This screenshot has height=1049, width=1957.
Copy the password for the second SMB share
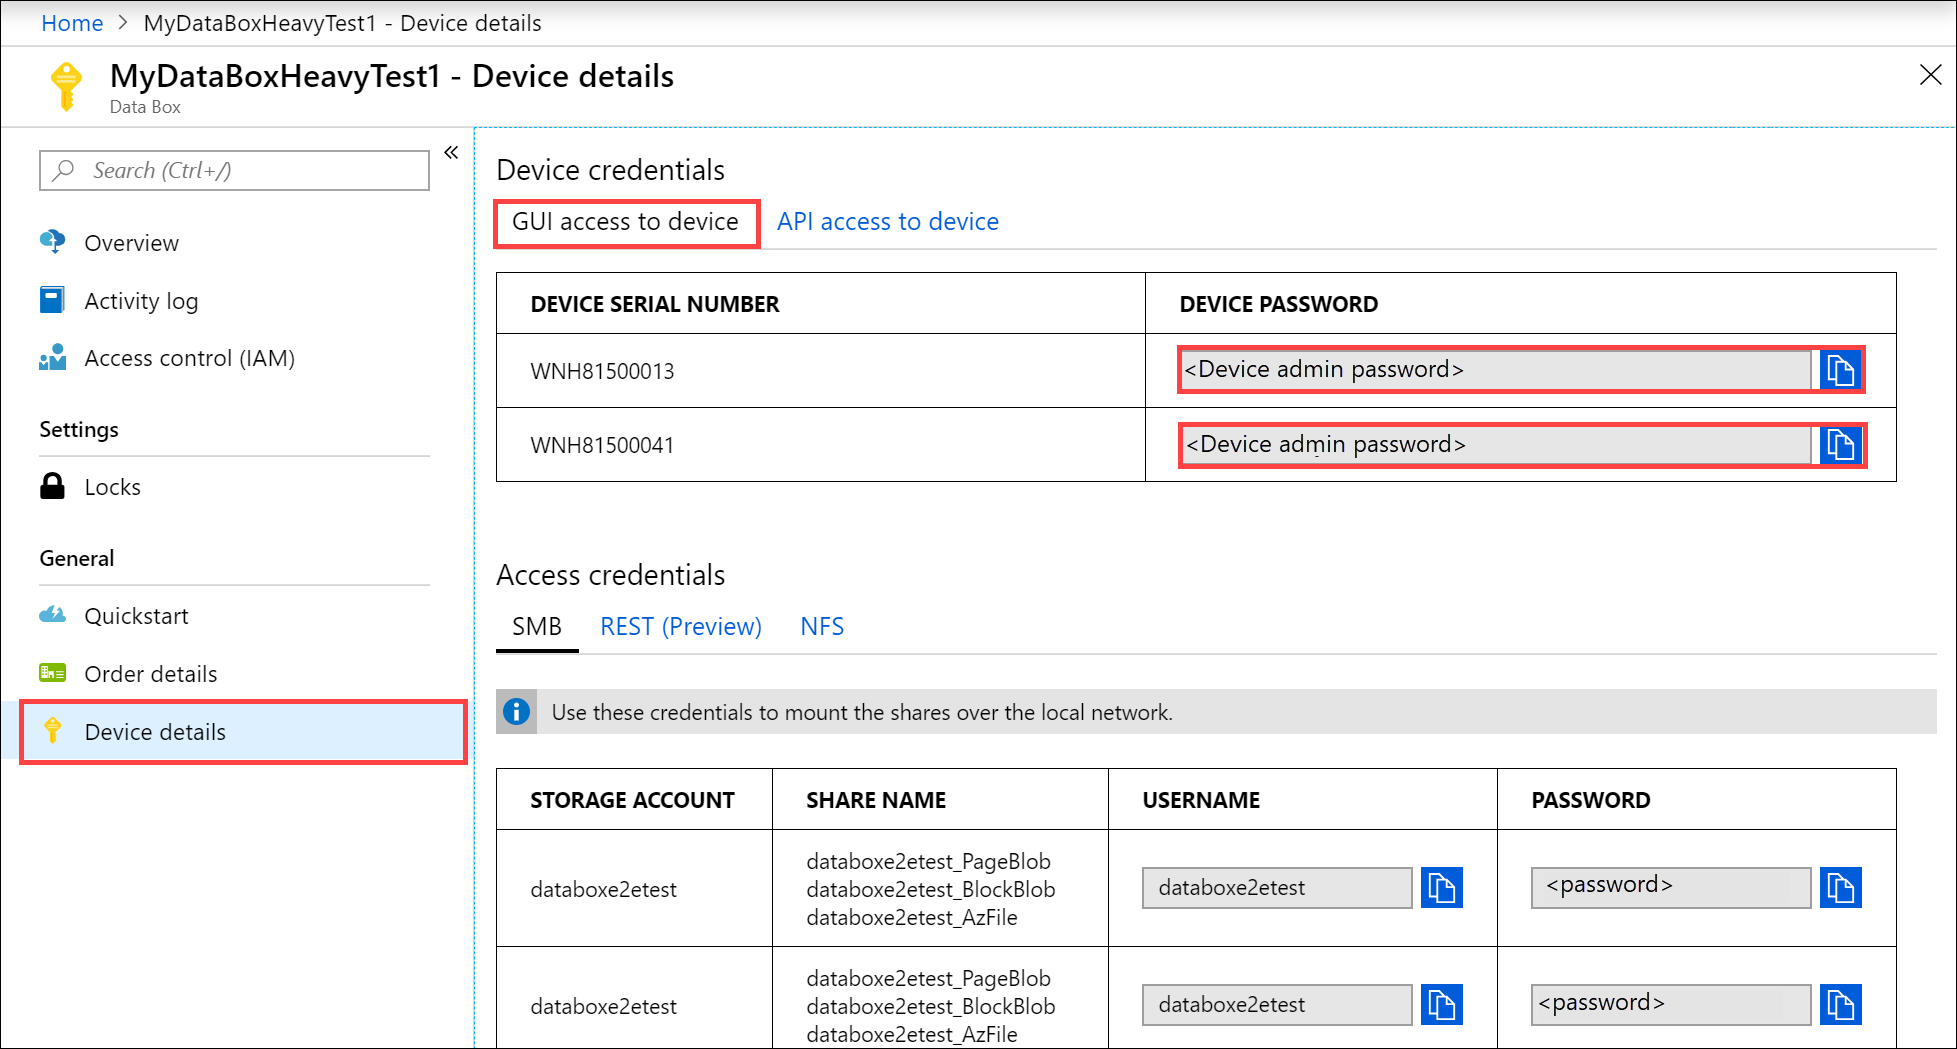click(1840, 1004)
